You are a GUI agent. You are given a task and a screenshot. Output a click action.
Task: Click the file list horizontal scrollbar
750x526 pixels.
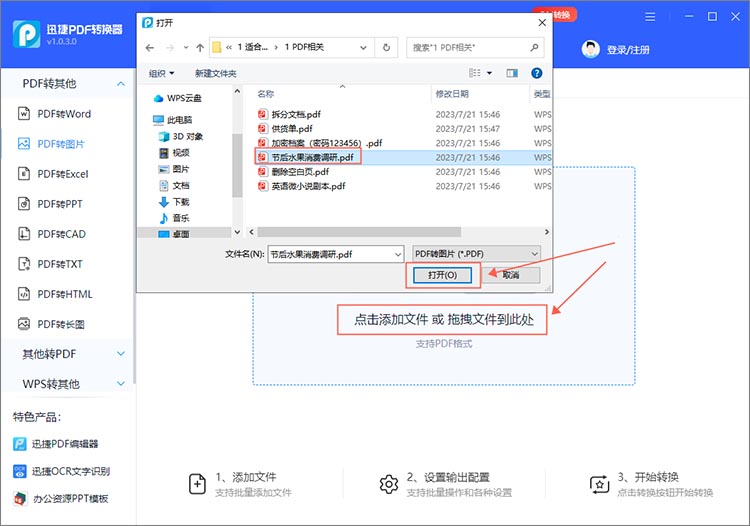359,232
